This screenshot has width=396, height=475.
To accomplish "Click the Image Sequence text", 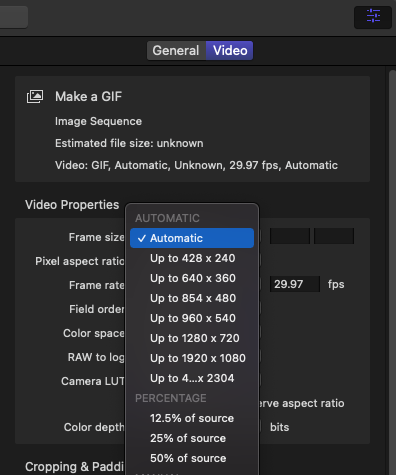I will (x=98, y=121).
